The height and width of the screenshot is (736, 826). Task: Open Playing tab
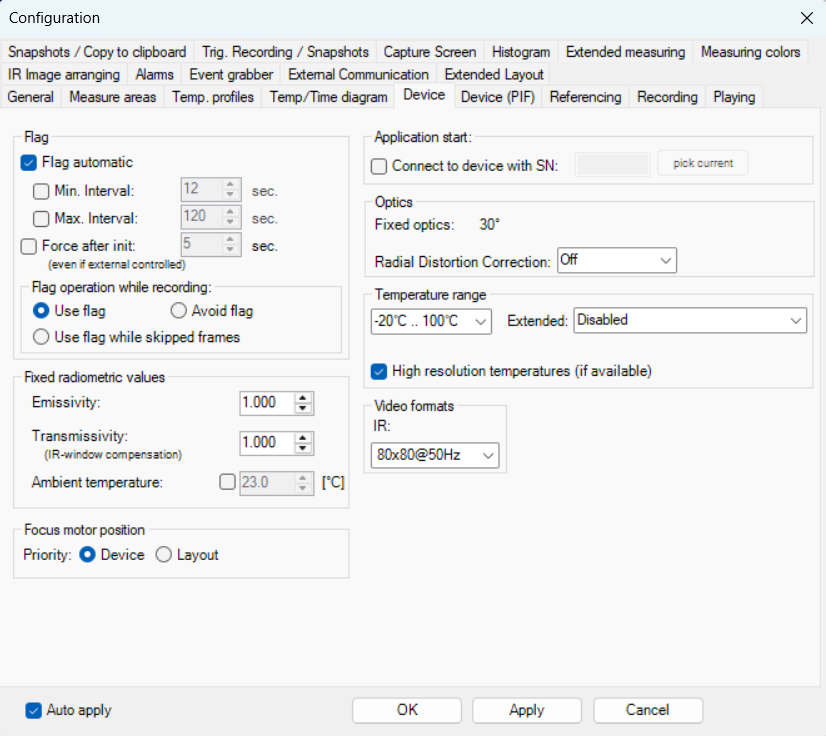734,97
